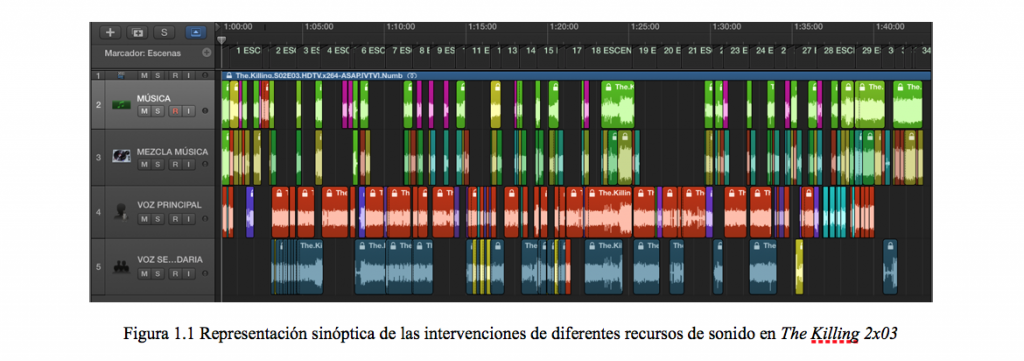Select the VOZ SE...DARIA track name
Image resolution: width=1024 pixels, height=361 pixels.
click(170, 259)
